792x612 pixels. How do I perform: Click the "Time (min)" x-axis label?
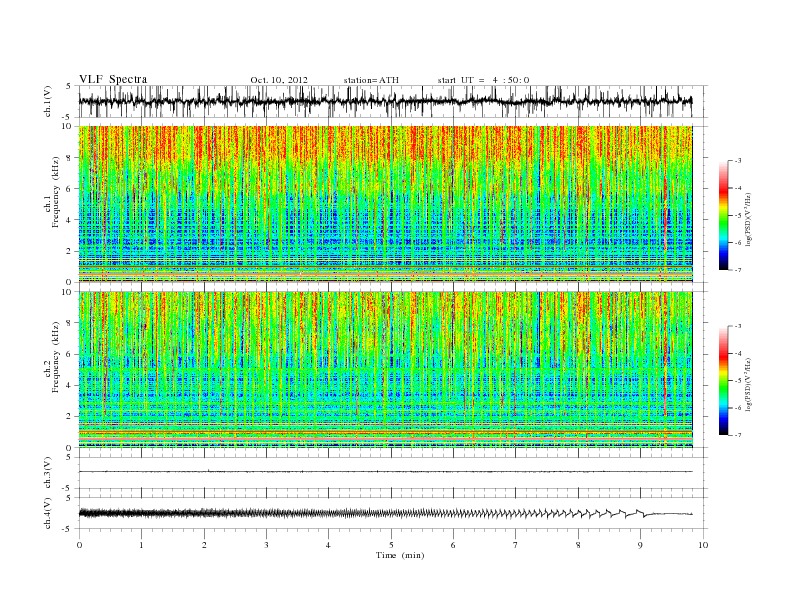tap(400, 555)
